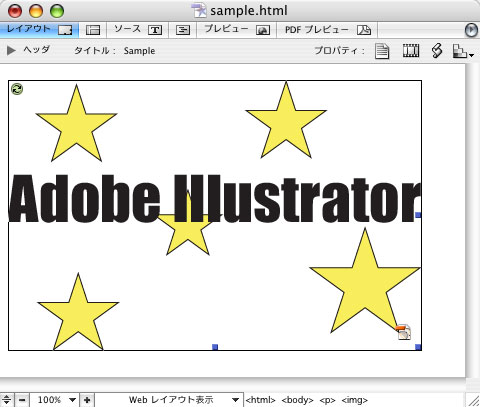Click the zoom out minus button

(x=22, y=400)
